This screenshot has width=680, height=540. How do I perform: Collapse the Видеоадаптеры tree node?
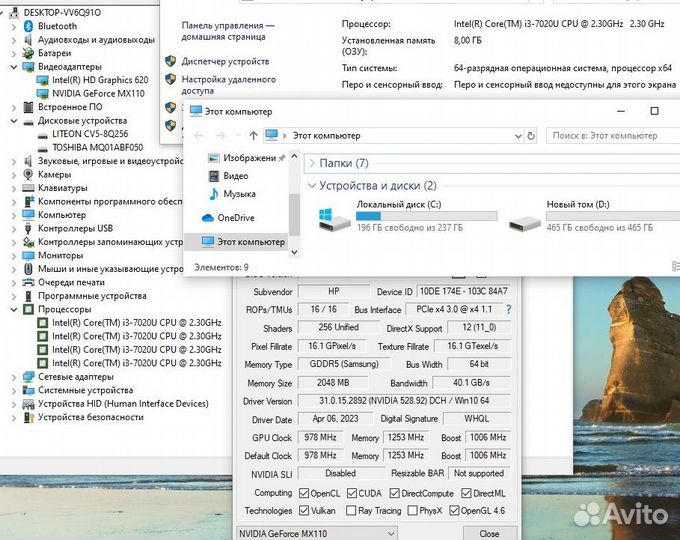[x=14, y=67]
